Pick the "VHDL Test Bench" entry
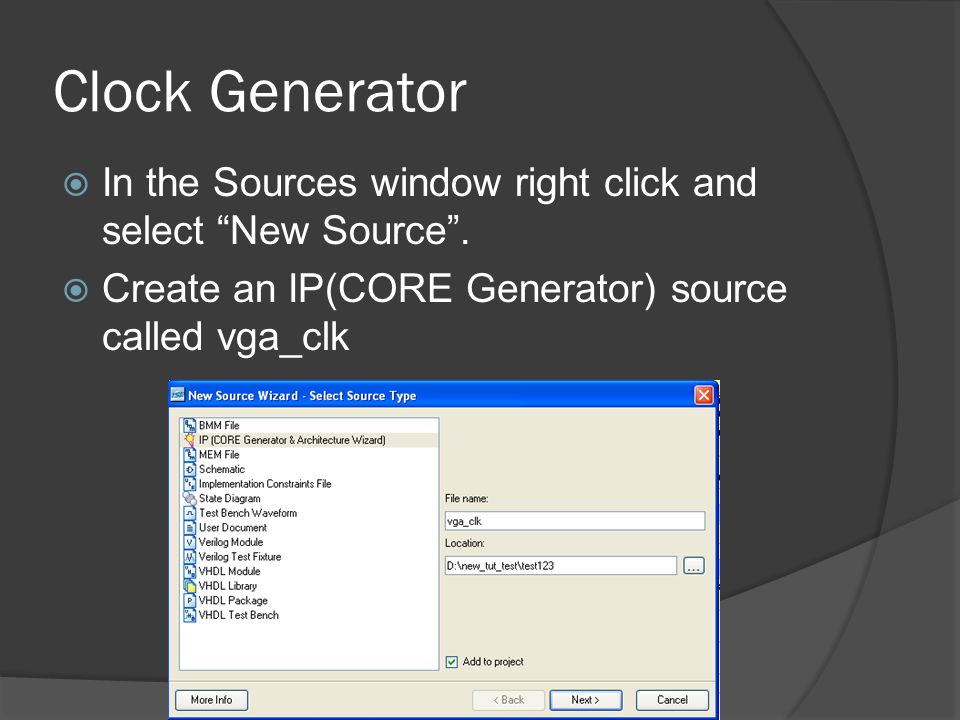This screenshot has height=720, width=960. [239, 615]
